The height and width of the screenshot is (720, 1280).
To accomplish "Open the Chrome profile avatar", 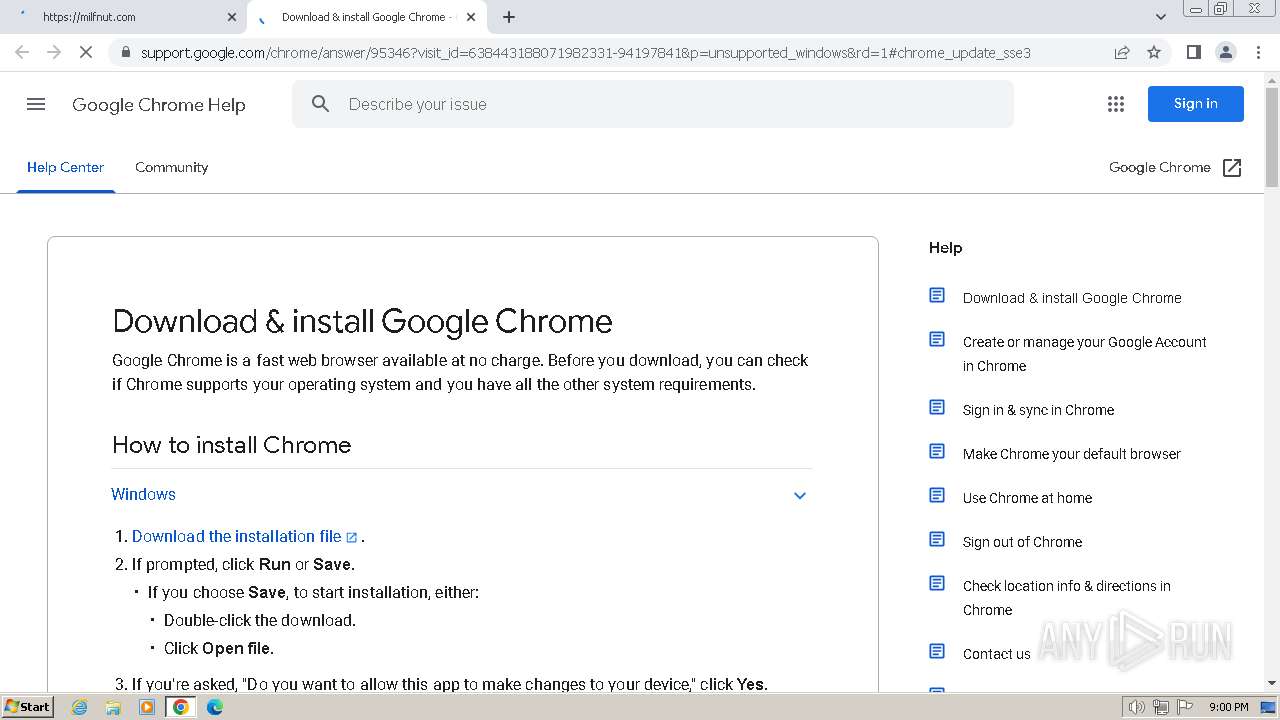I will [1225, 52].
